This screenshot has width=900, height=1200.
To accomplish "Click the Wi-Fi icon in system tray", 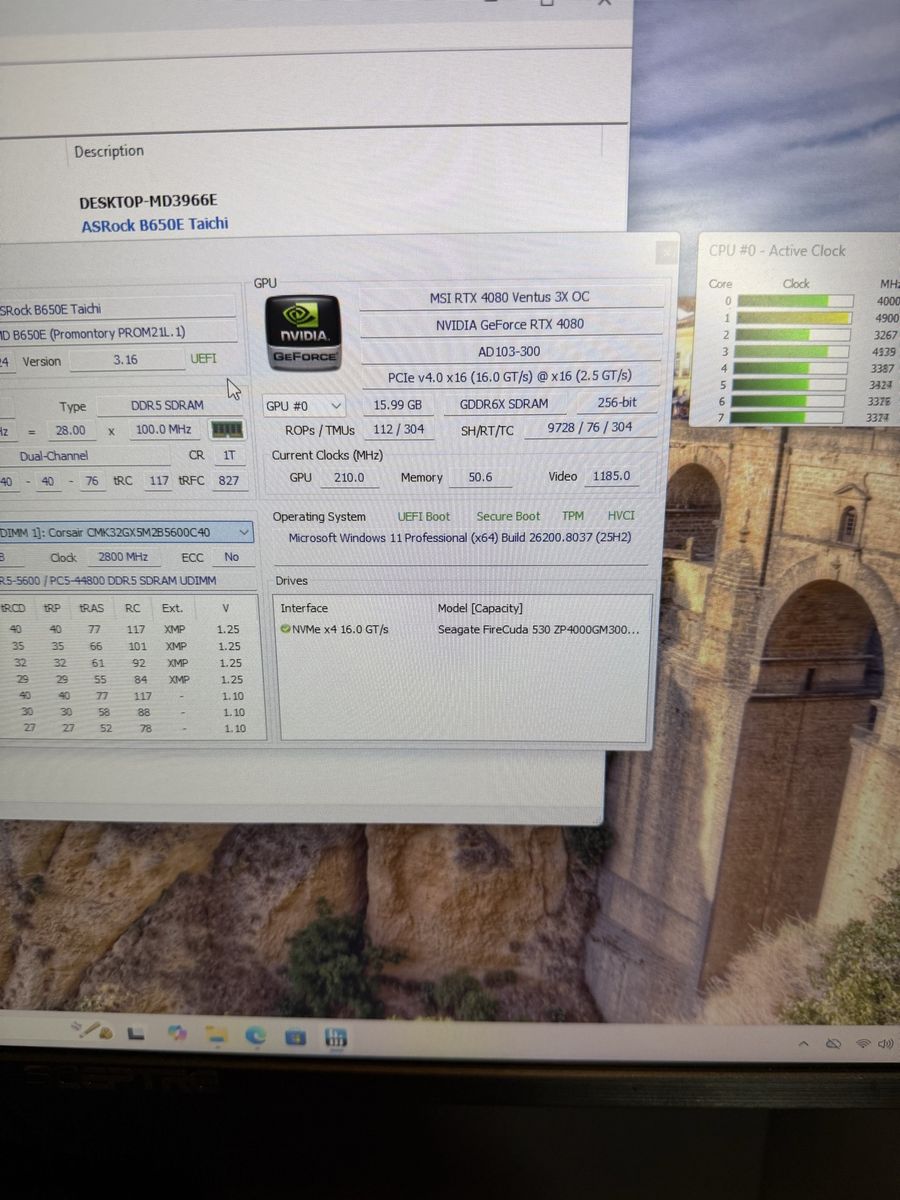I will pos(862,1044).
